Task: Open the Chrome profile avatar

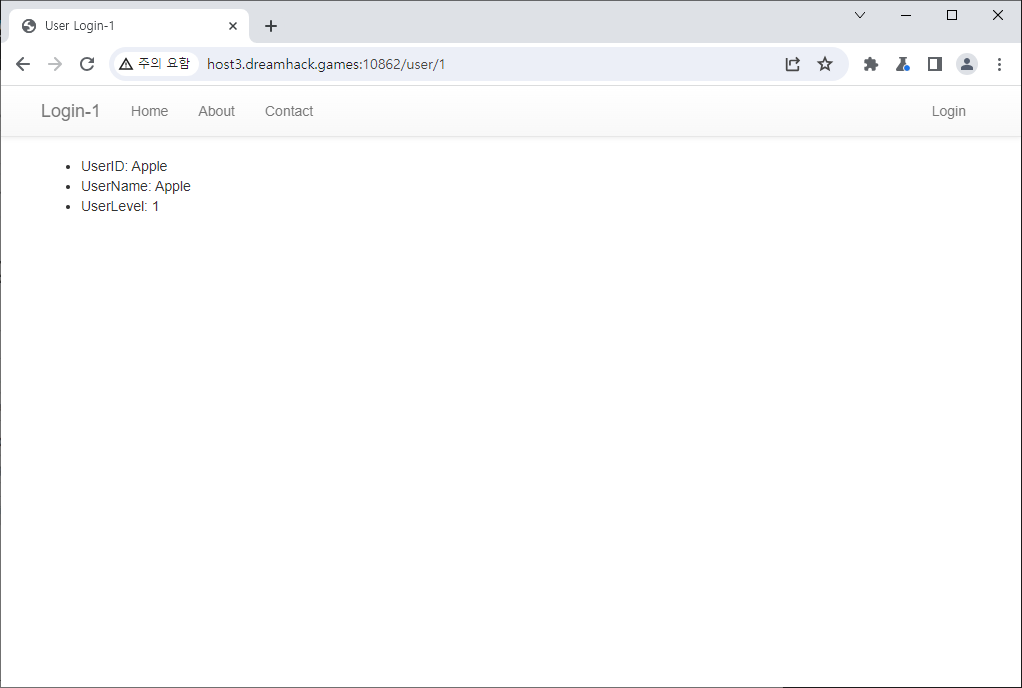Action: click(x=967, y=64)
